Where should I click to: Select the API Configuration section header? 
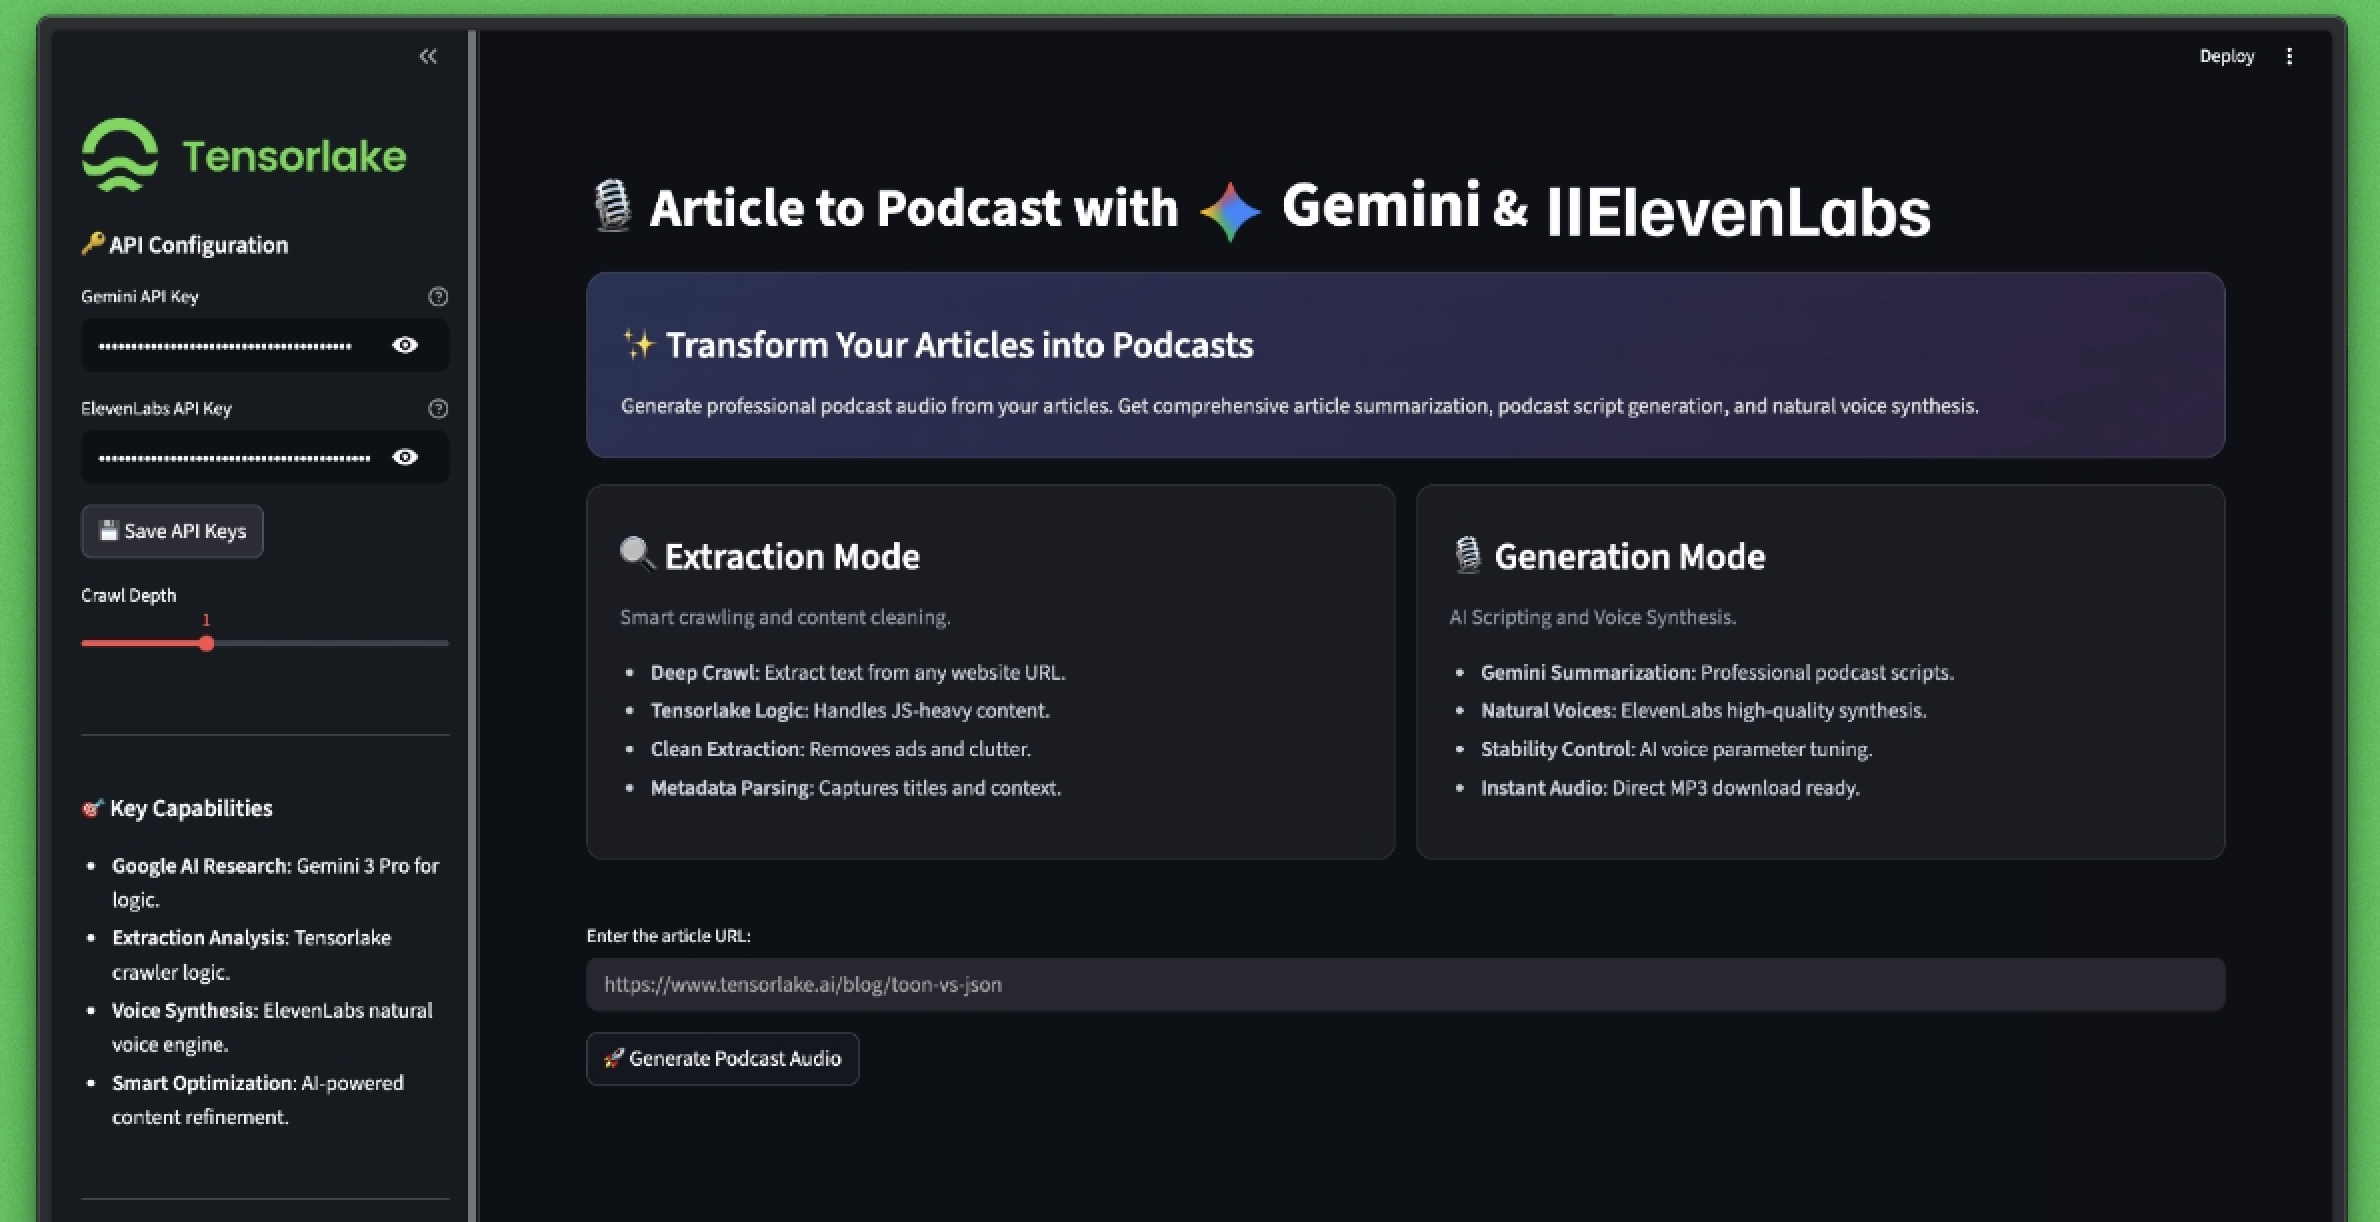pos(184,244)
